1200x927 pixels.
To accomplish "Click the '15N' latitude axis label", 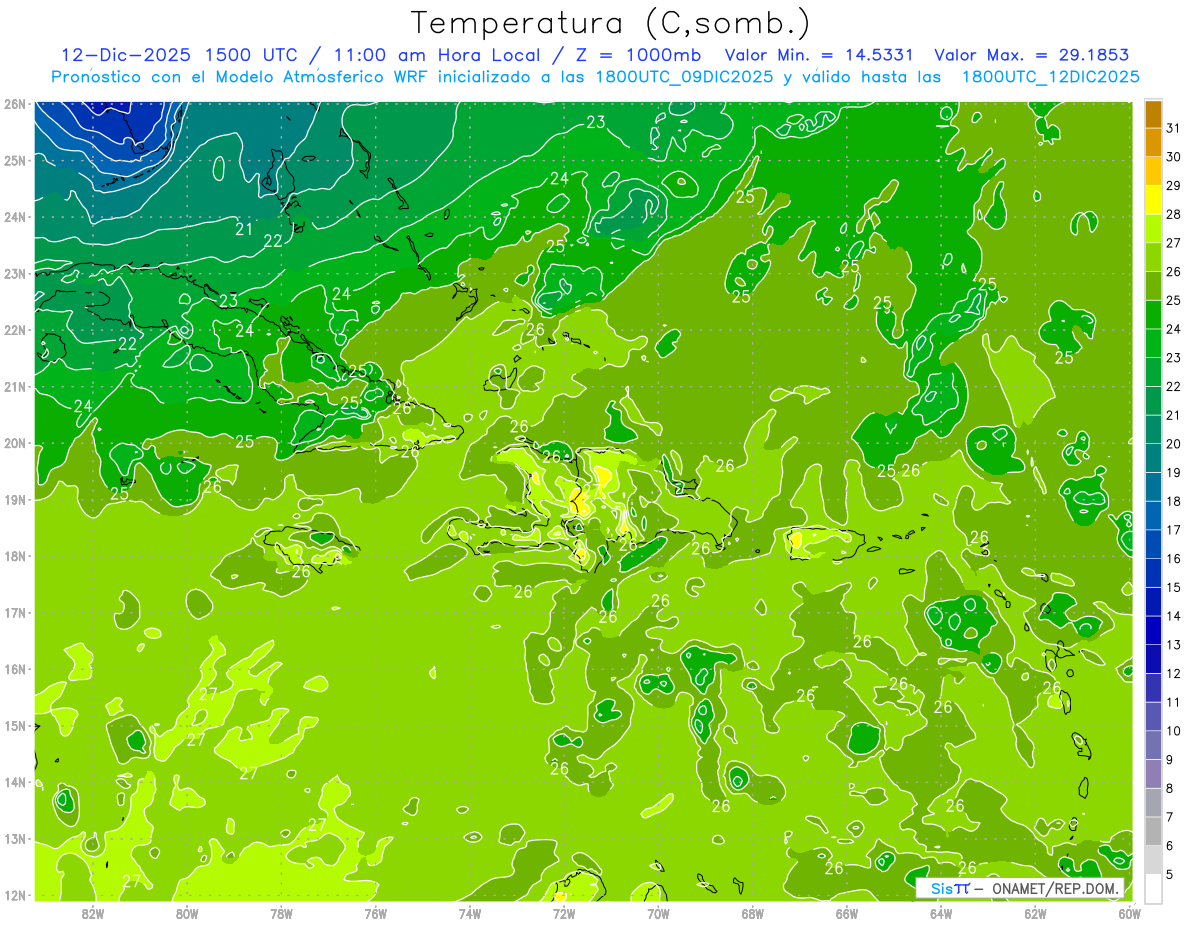I will pos(15,725).
